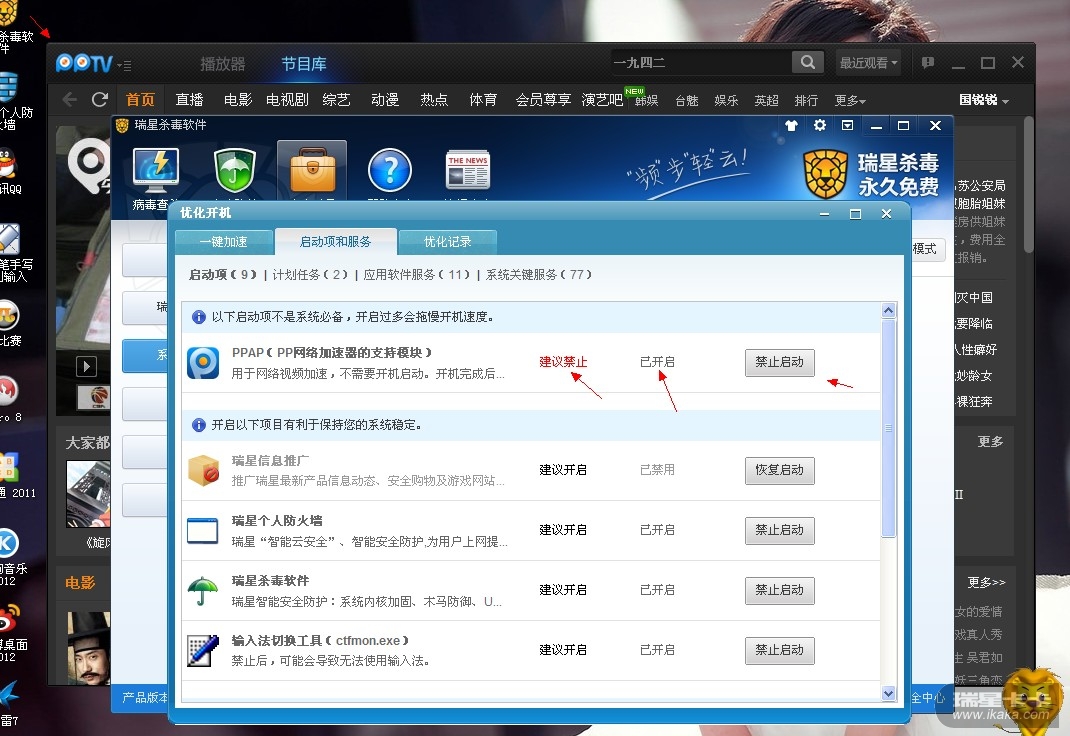Click the 更多>> link in PPTV sidebar
Screen dimensions: 1070x736
click(x=987, y=583)
